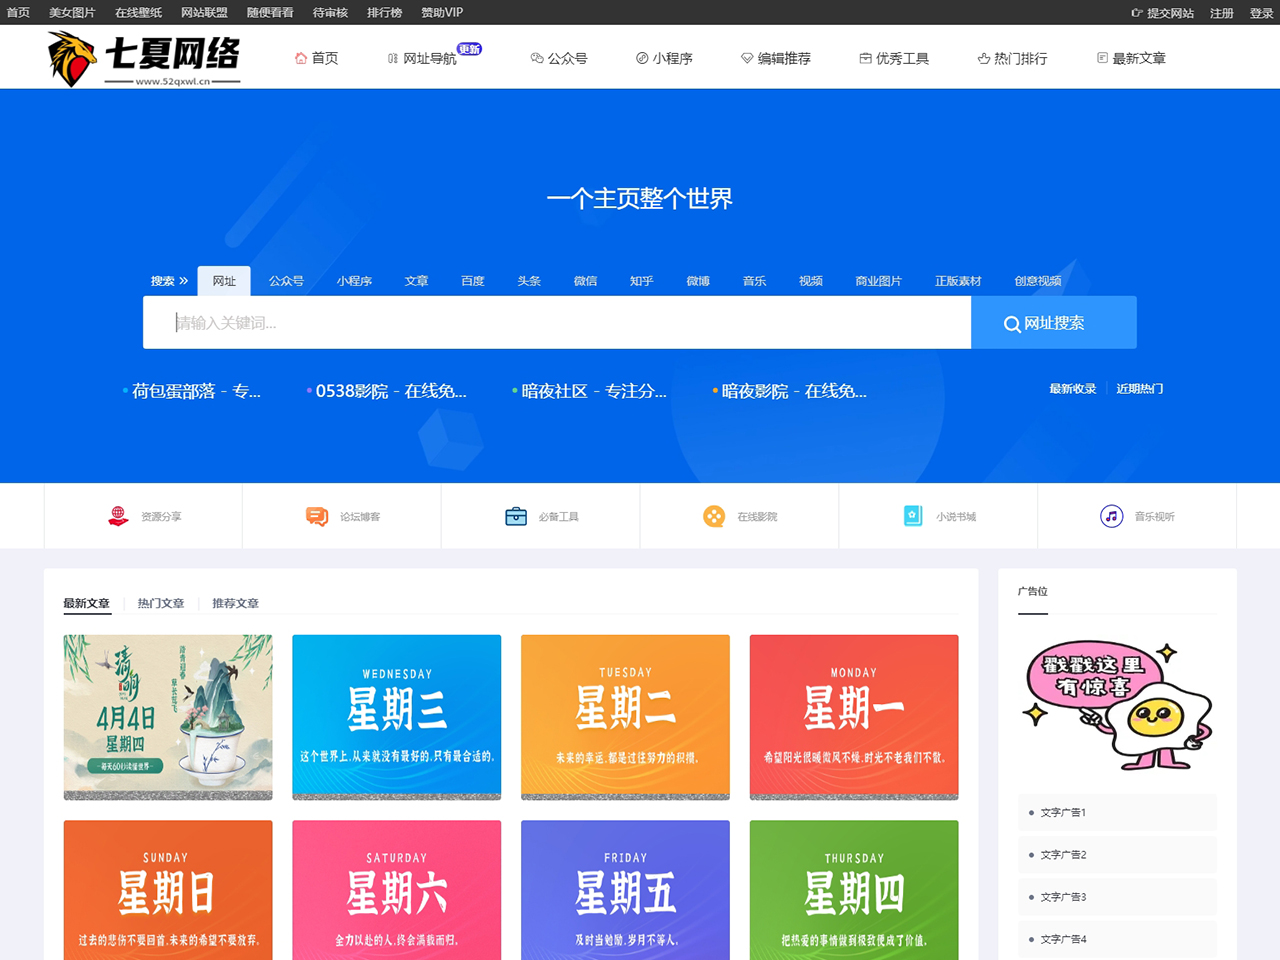Click the 首页 home icon in navbar
The height and width of the screenshot is (960, 1280).
tap(301, 58)
